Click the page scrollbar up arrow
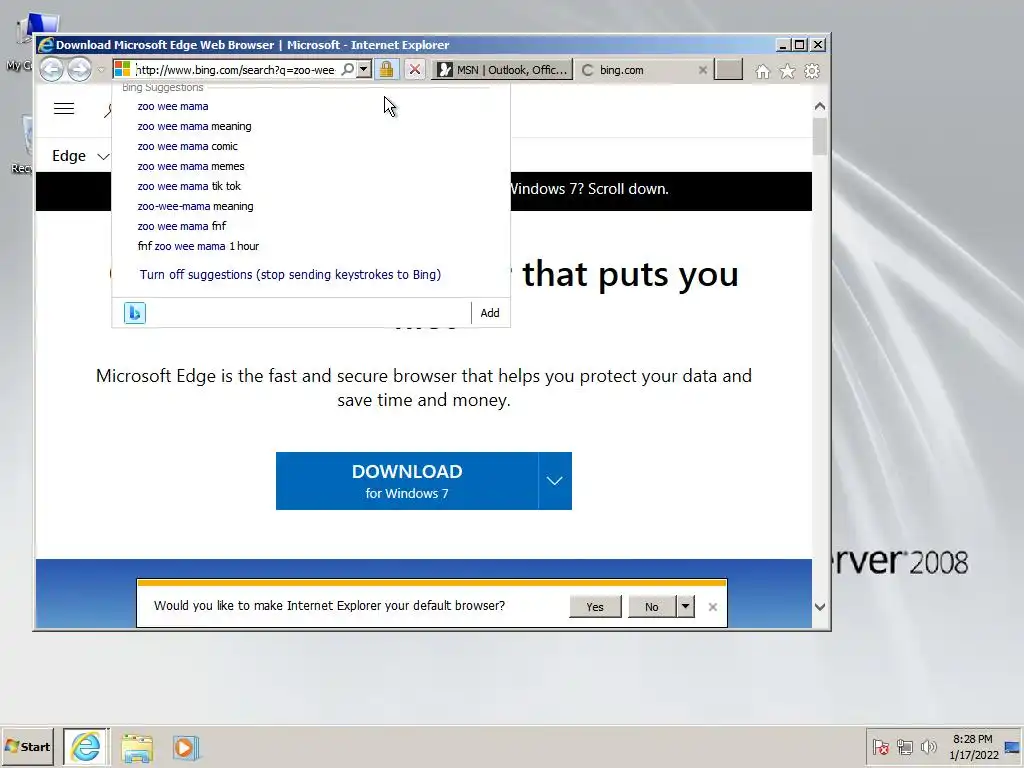 click(820, 106)
